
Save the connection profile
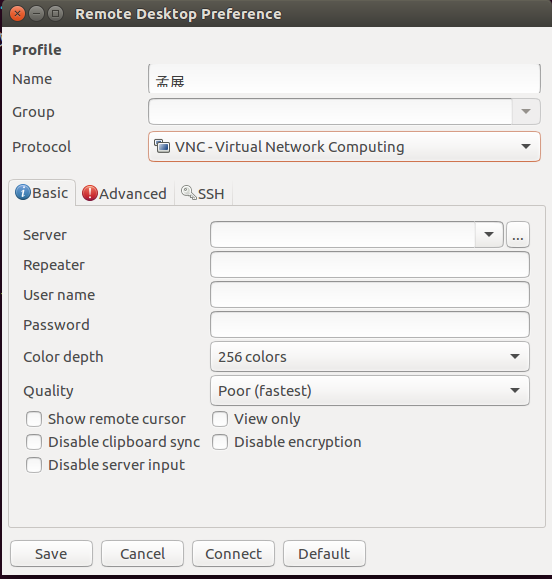click(x=51, y=554)
